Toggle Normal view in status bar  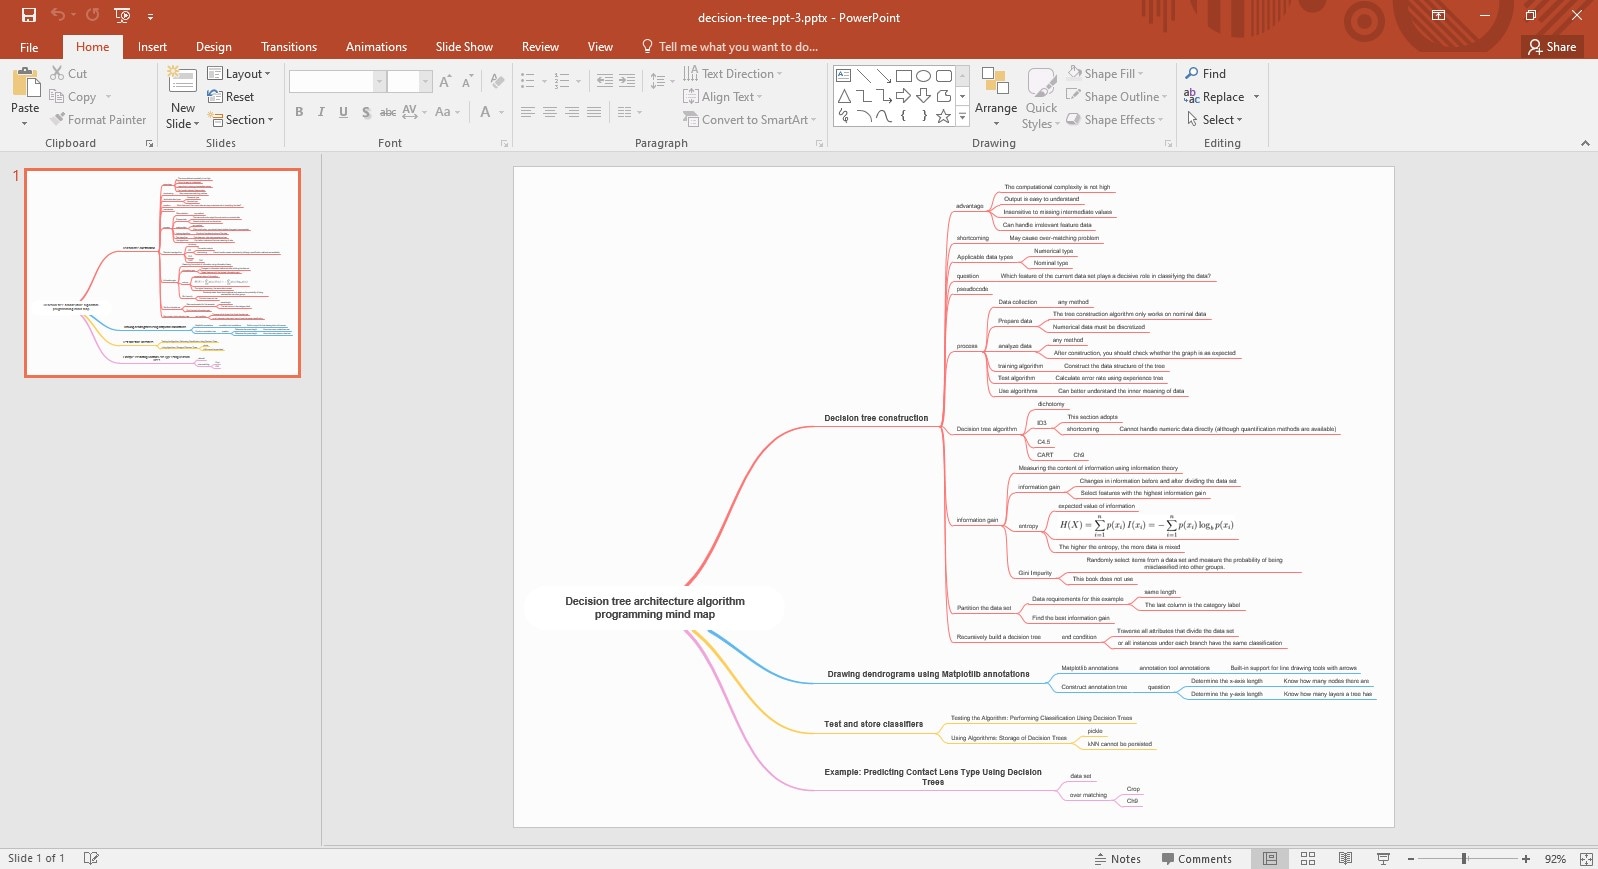click(1269, 859)
